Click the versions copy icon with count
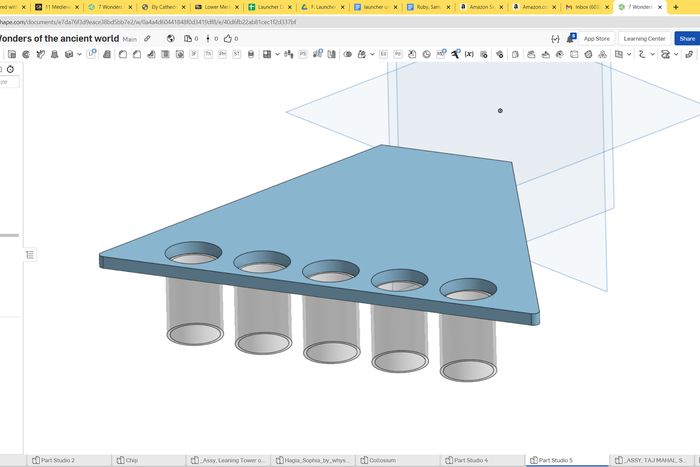The width and height of the screenshot is (700, 467). [188, 38]
